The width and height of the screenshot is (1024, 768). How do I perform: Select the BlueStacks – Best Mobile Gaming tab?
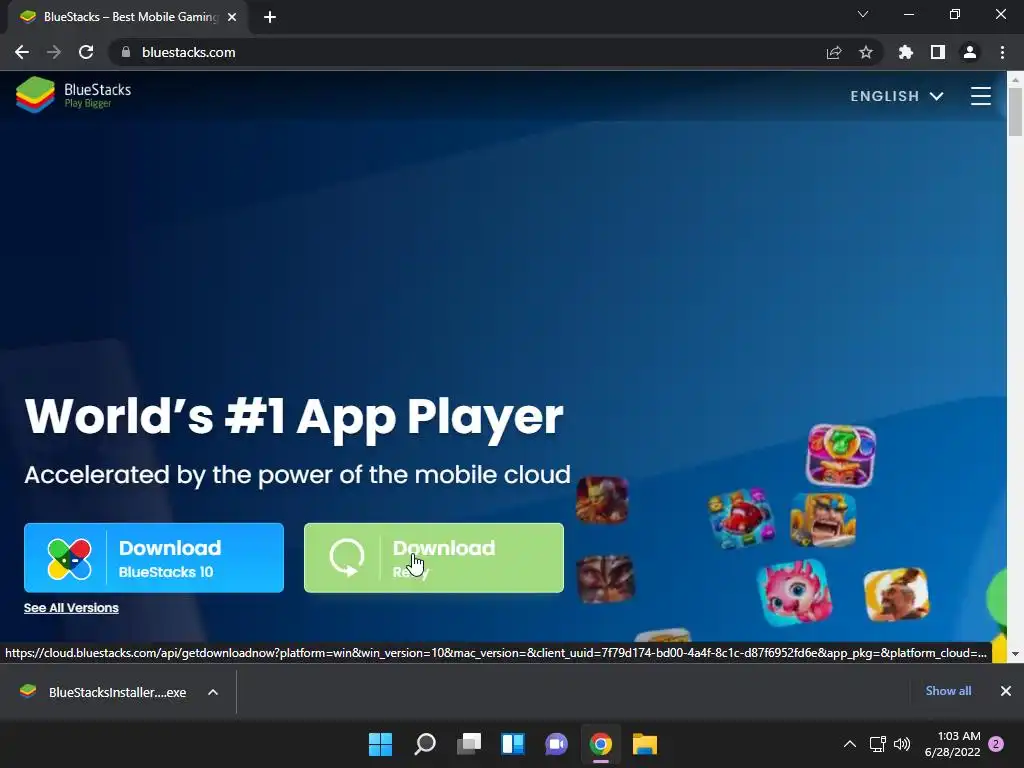click(129, 17)
